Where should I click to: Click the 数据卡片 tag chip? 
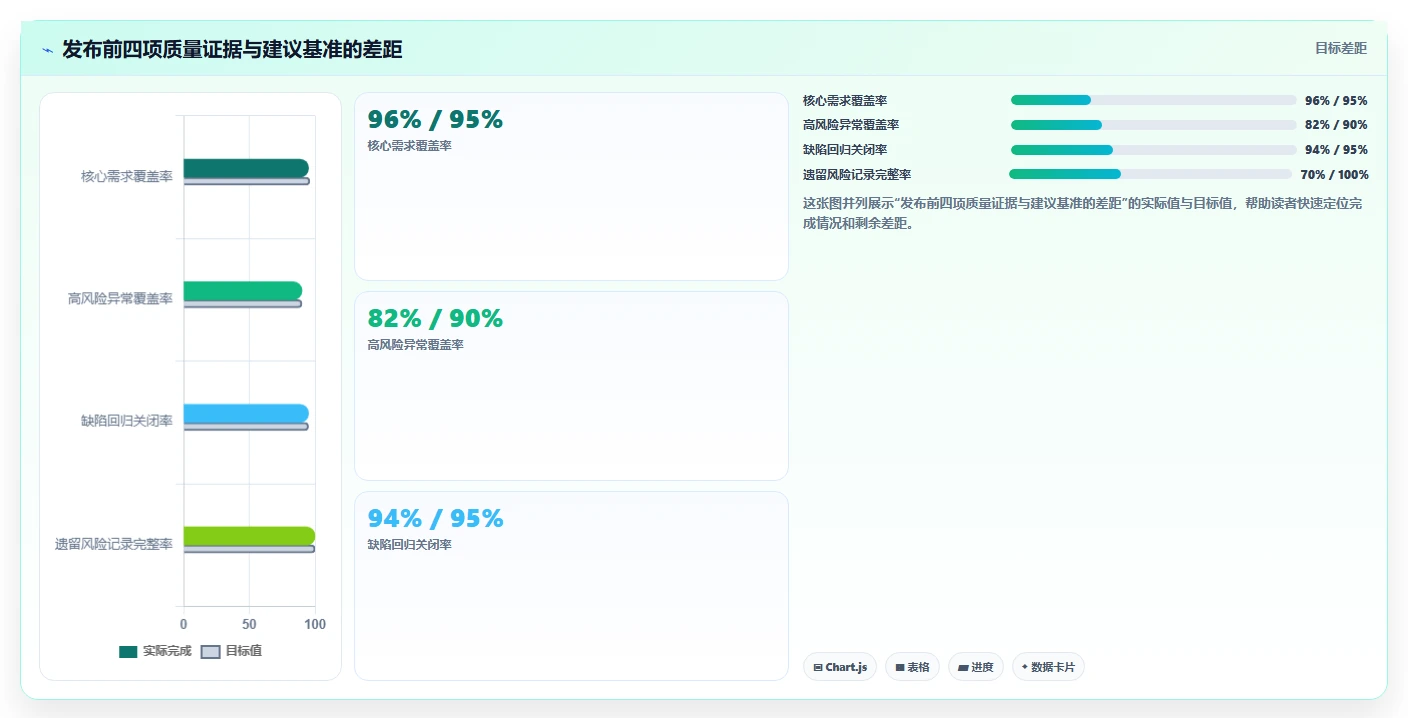(x=1048, y=667)
